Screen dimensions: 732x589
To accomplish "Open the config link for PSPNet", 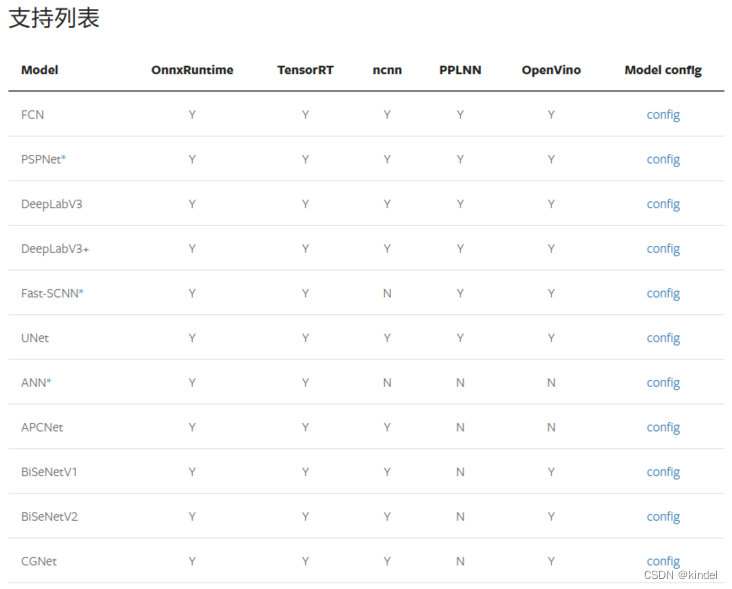I will 663,160.
